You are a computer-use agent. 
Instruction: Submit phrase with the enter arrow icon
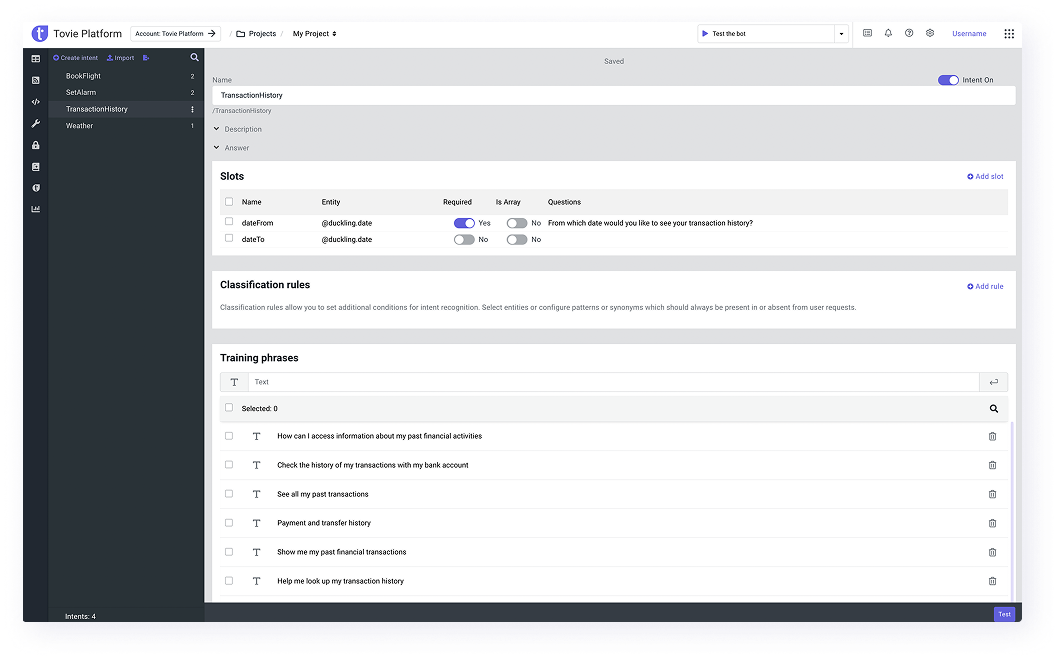994,382
